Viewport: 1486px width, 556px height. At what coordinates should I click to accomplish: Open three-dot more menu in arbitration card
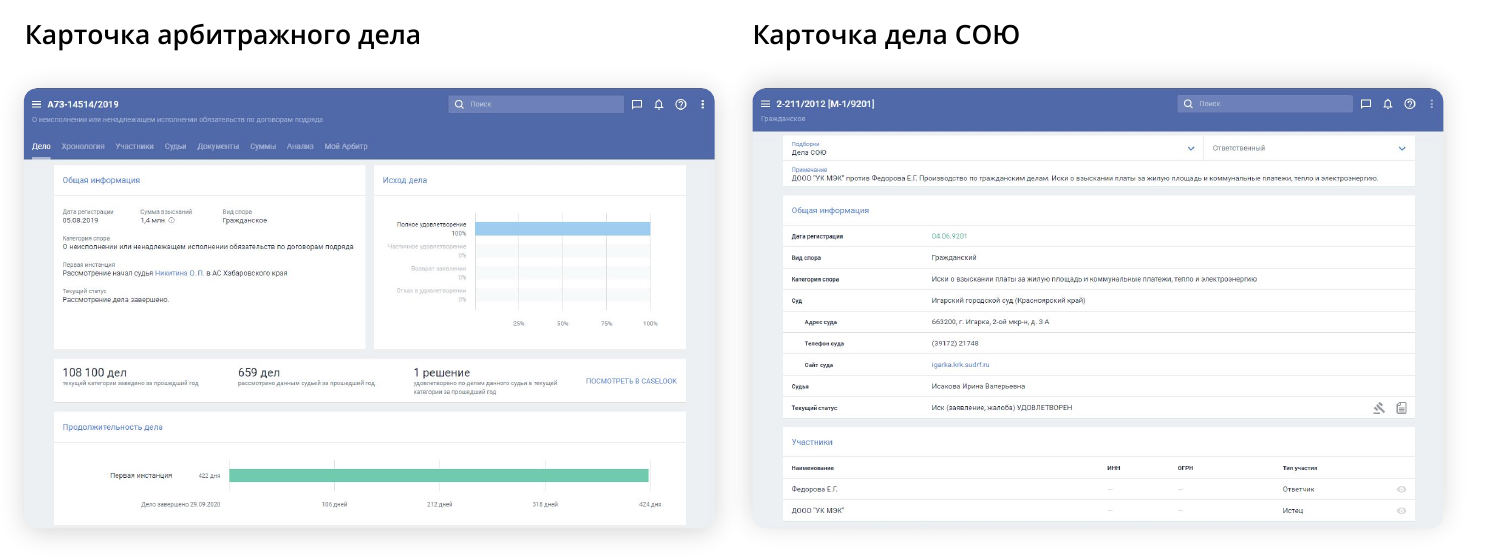coord(703,104)
